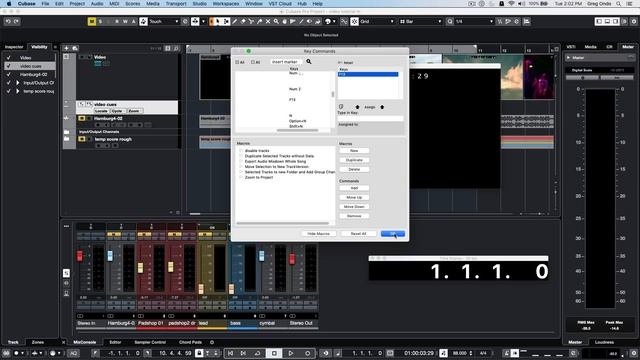Image resolution: width=640 pixels, height=360 pixels.
Task: Switch to the Loudness tab
Action: tap(604, 342)
